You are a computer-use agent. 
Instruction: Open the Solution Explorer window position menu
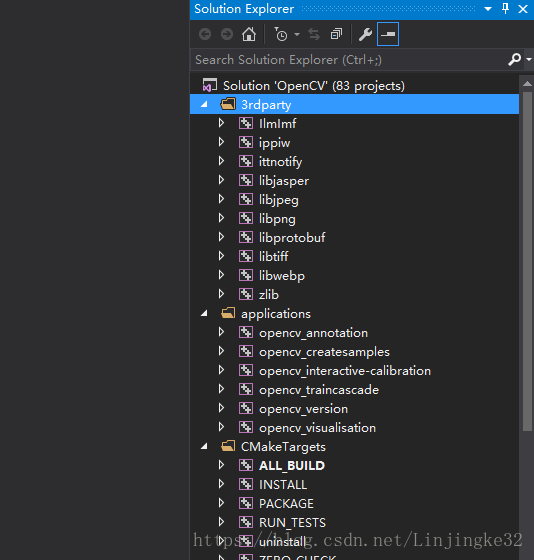[x=488, y=9]
